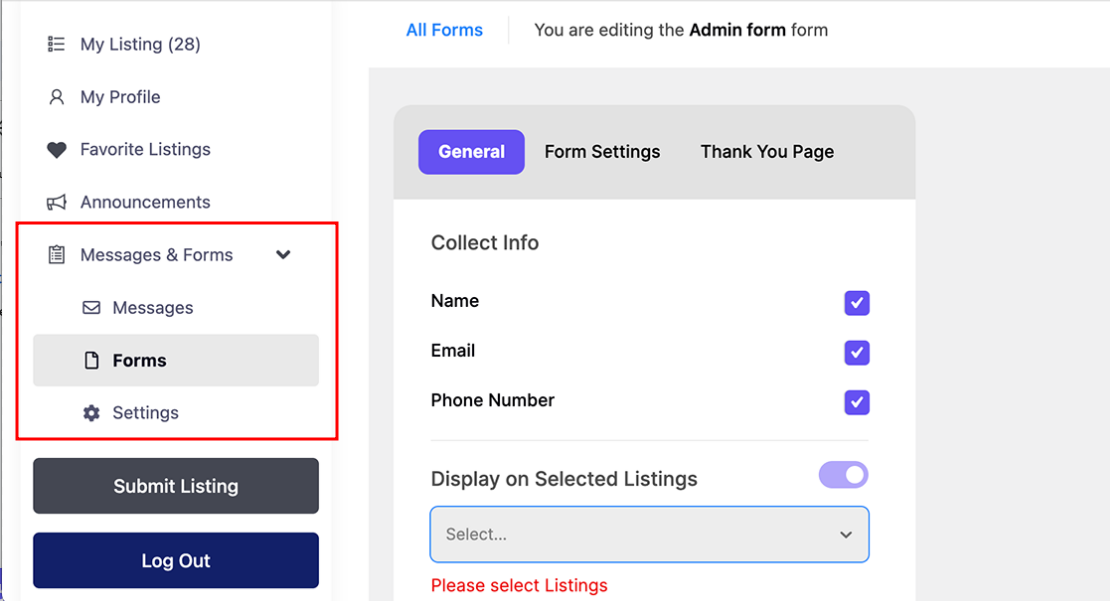Uncheck the Phone Number checkbox
Viewport: 1110px width, 601px height.
[x=856, y=402]
